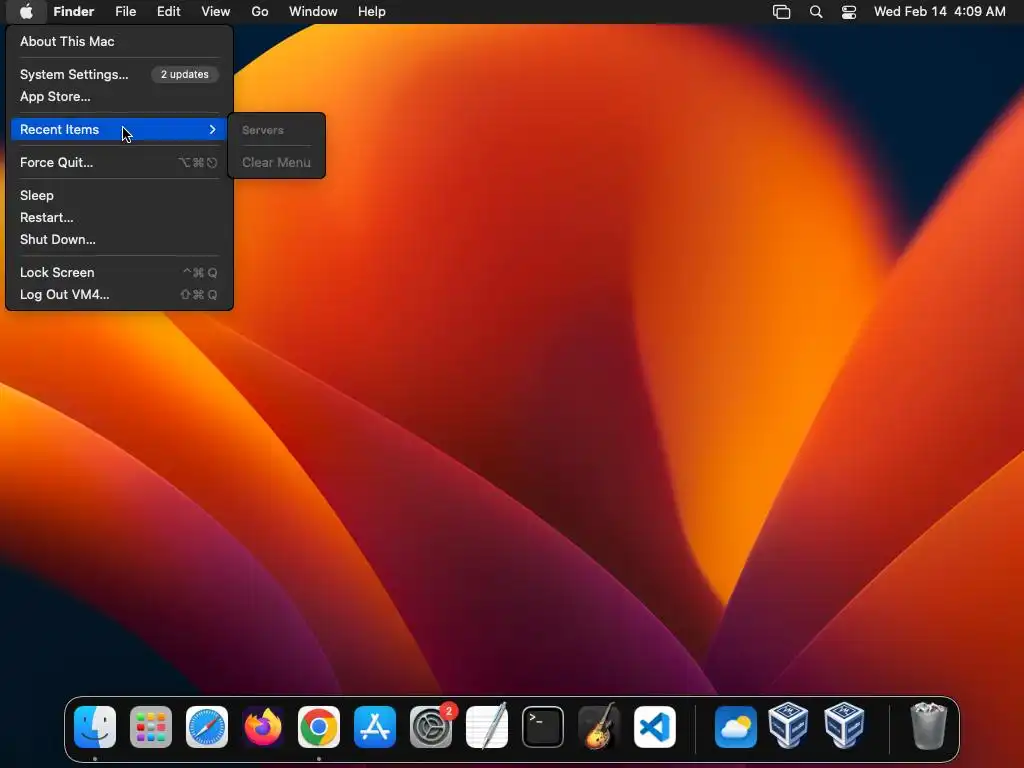Screen dimensions: 1024x768
Task: Open Spotlight search in menu bar
Action: (x=816, y=12)
